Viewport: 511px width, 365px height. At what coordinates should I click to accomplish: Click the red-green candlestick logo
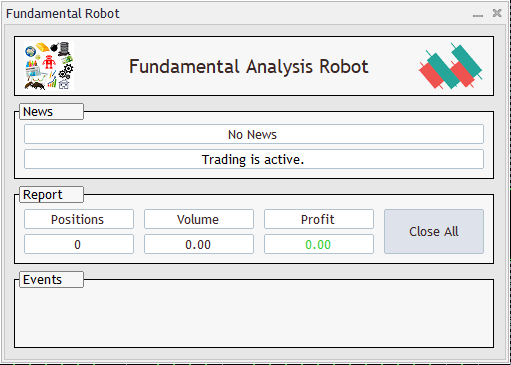point(450,66)
